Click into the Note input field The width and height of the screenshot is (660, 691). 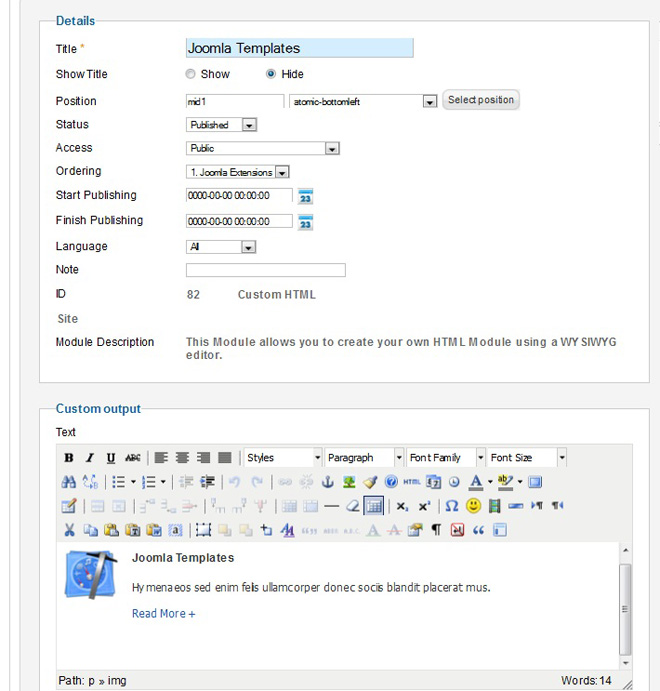click(x=265, y=270)
